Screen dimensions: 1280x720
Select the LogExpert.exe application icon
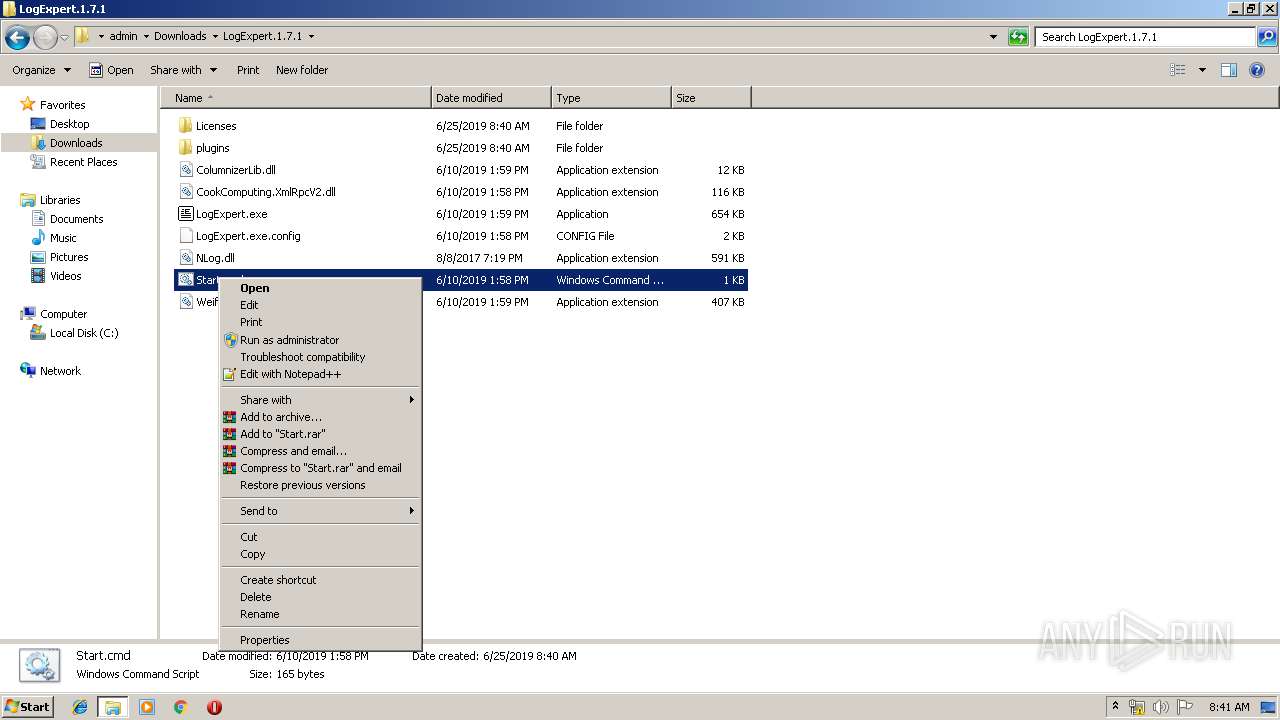click(185, 214)
